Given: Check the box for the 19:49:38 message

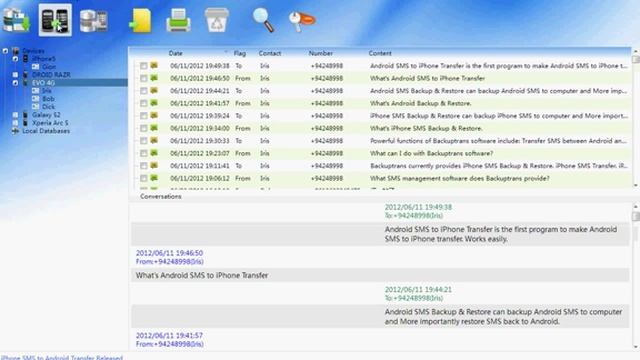Looking at the screenshot, I should [144, 66].
